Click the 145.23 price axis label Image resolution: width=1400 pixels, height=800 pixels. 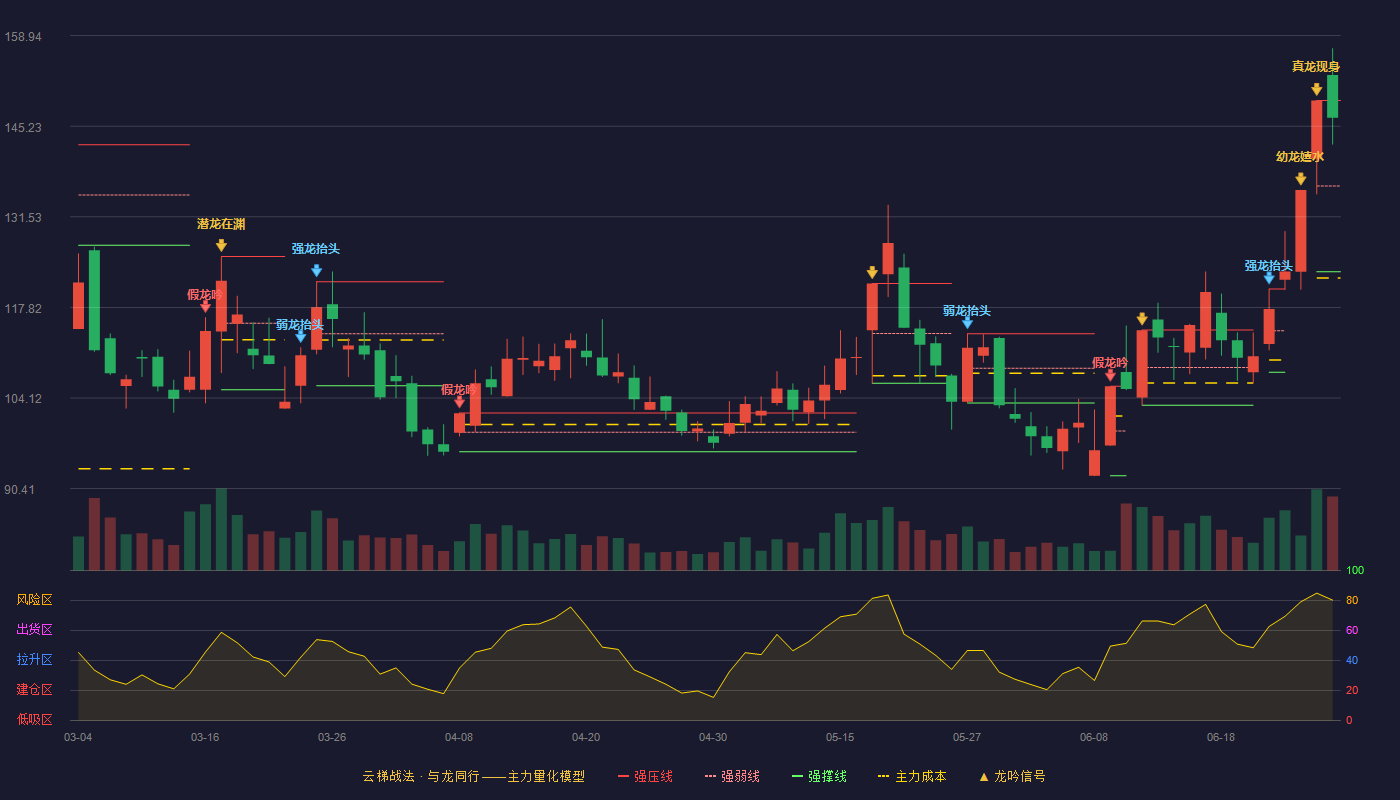click(23, 127)
